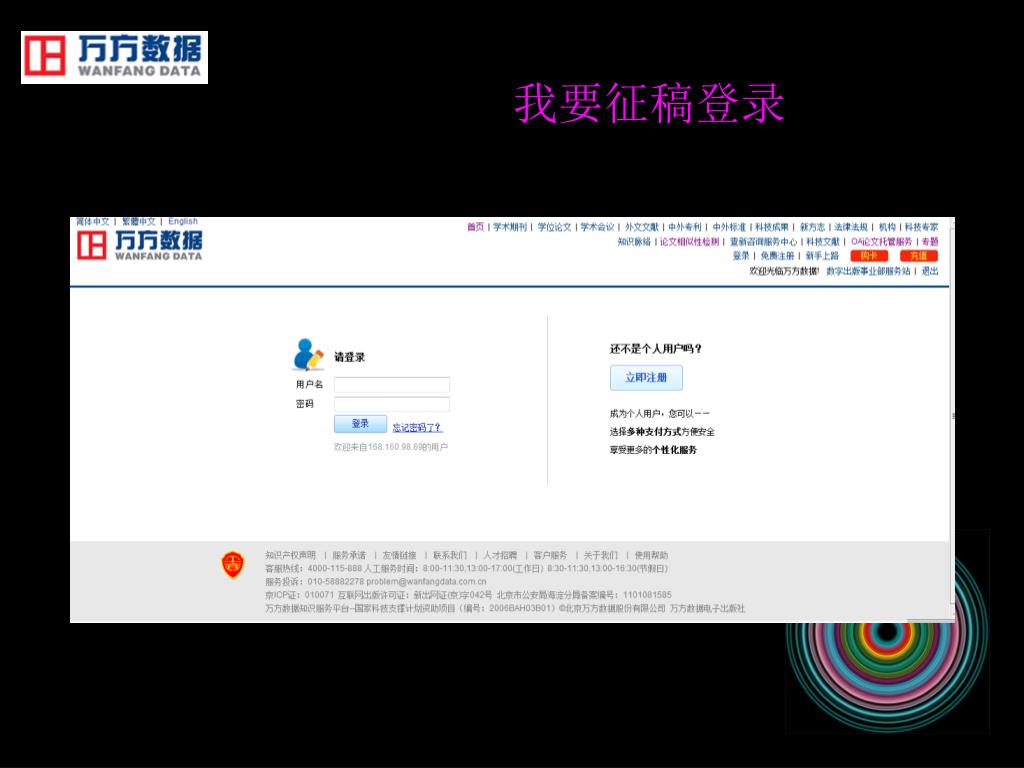Open 中外标准 in the top navigation
The height and width of the screenshot is (768, 1024).
pos(729,227)
